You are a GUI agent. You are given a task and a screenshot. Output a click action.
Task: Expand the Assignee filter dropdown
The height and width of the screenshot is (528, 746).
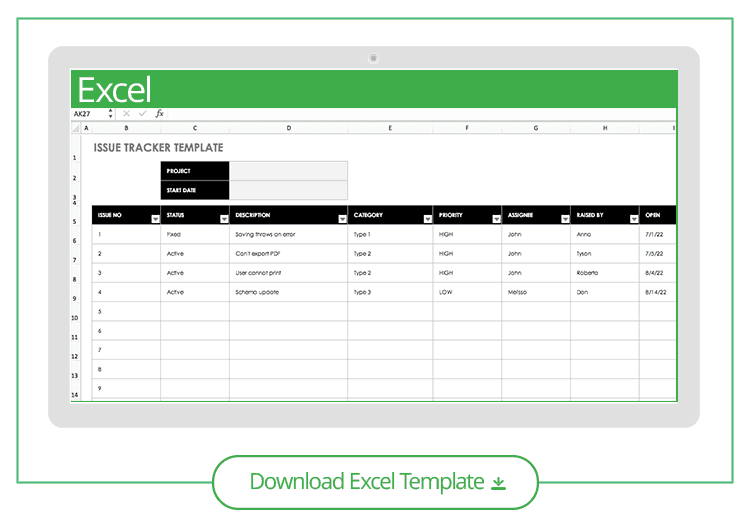point(565,219)
